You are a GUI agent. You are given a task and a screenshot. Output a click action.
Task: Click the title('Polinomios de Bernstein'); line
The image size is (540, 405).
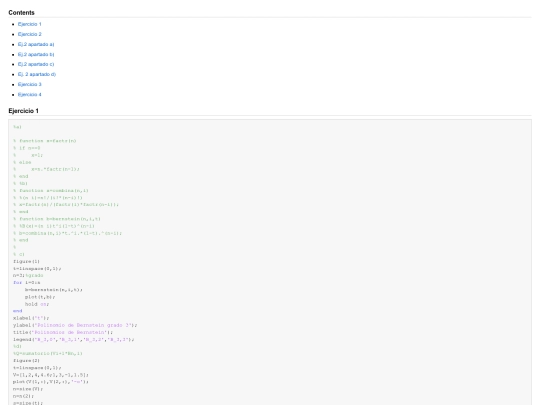63,332
